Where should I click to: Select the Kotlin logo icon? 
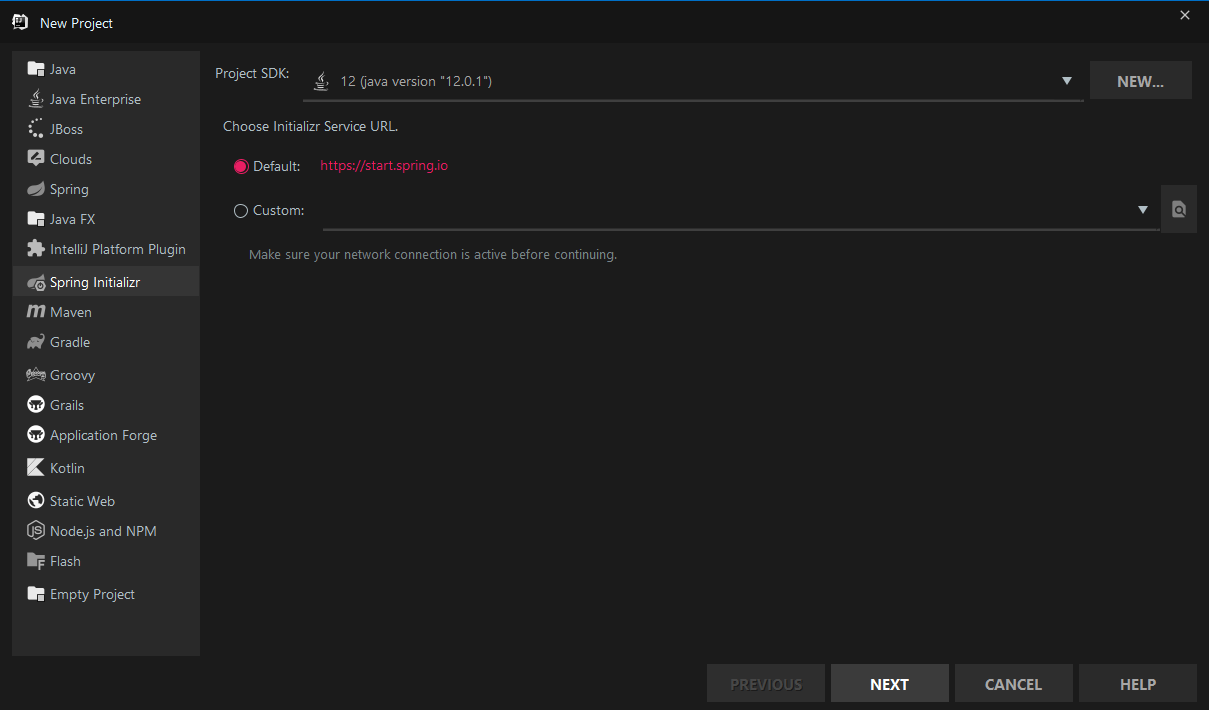pos(36,468)
